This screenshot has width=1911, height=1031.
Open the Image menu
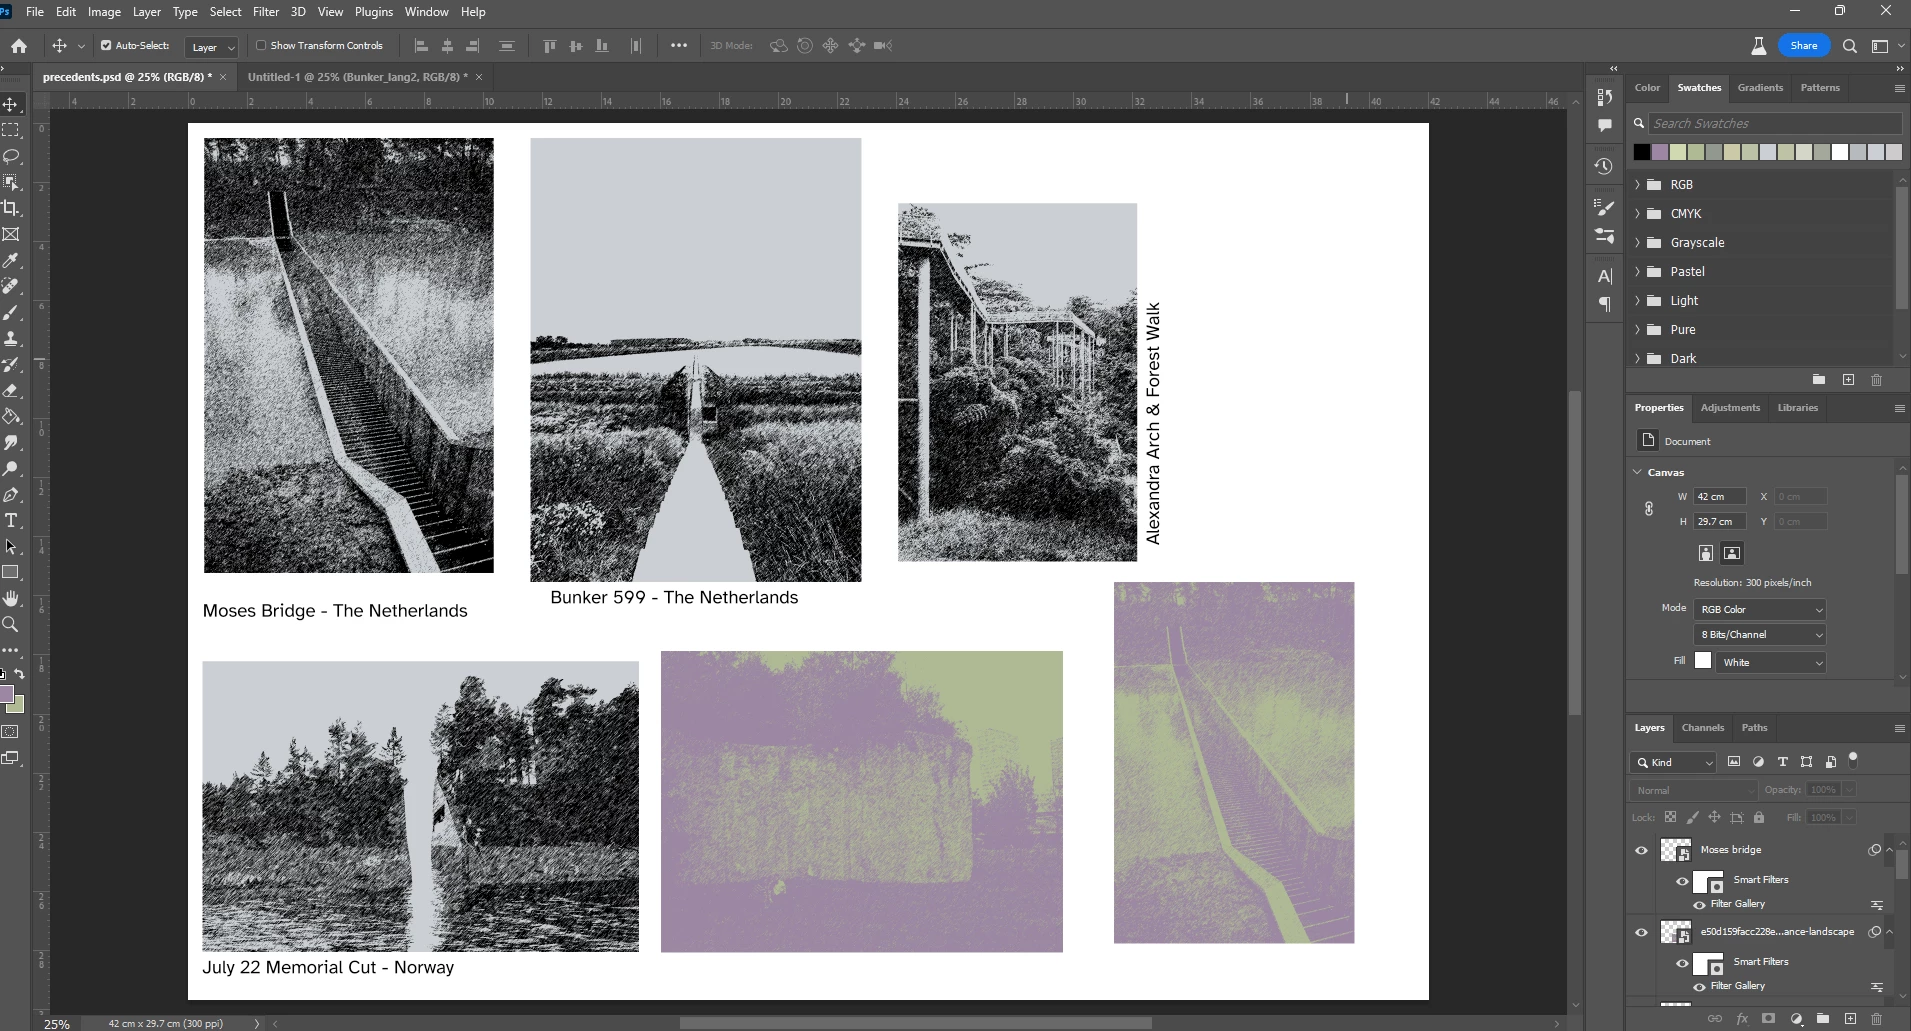pyautogui.click(x=104, y=12)
